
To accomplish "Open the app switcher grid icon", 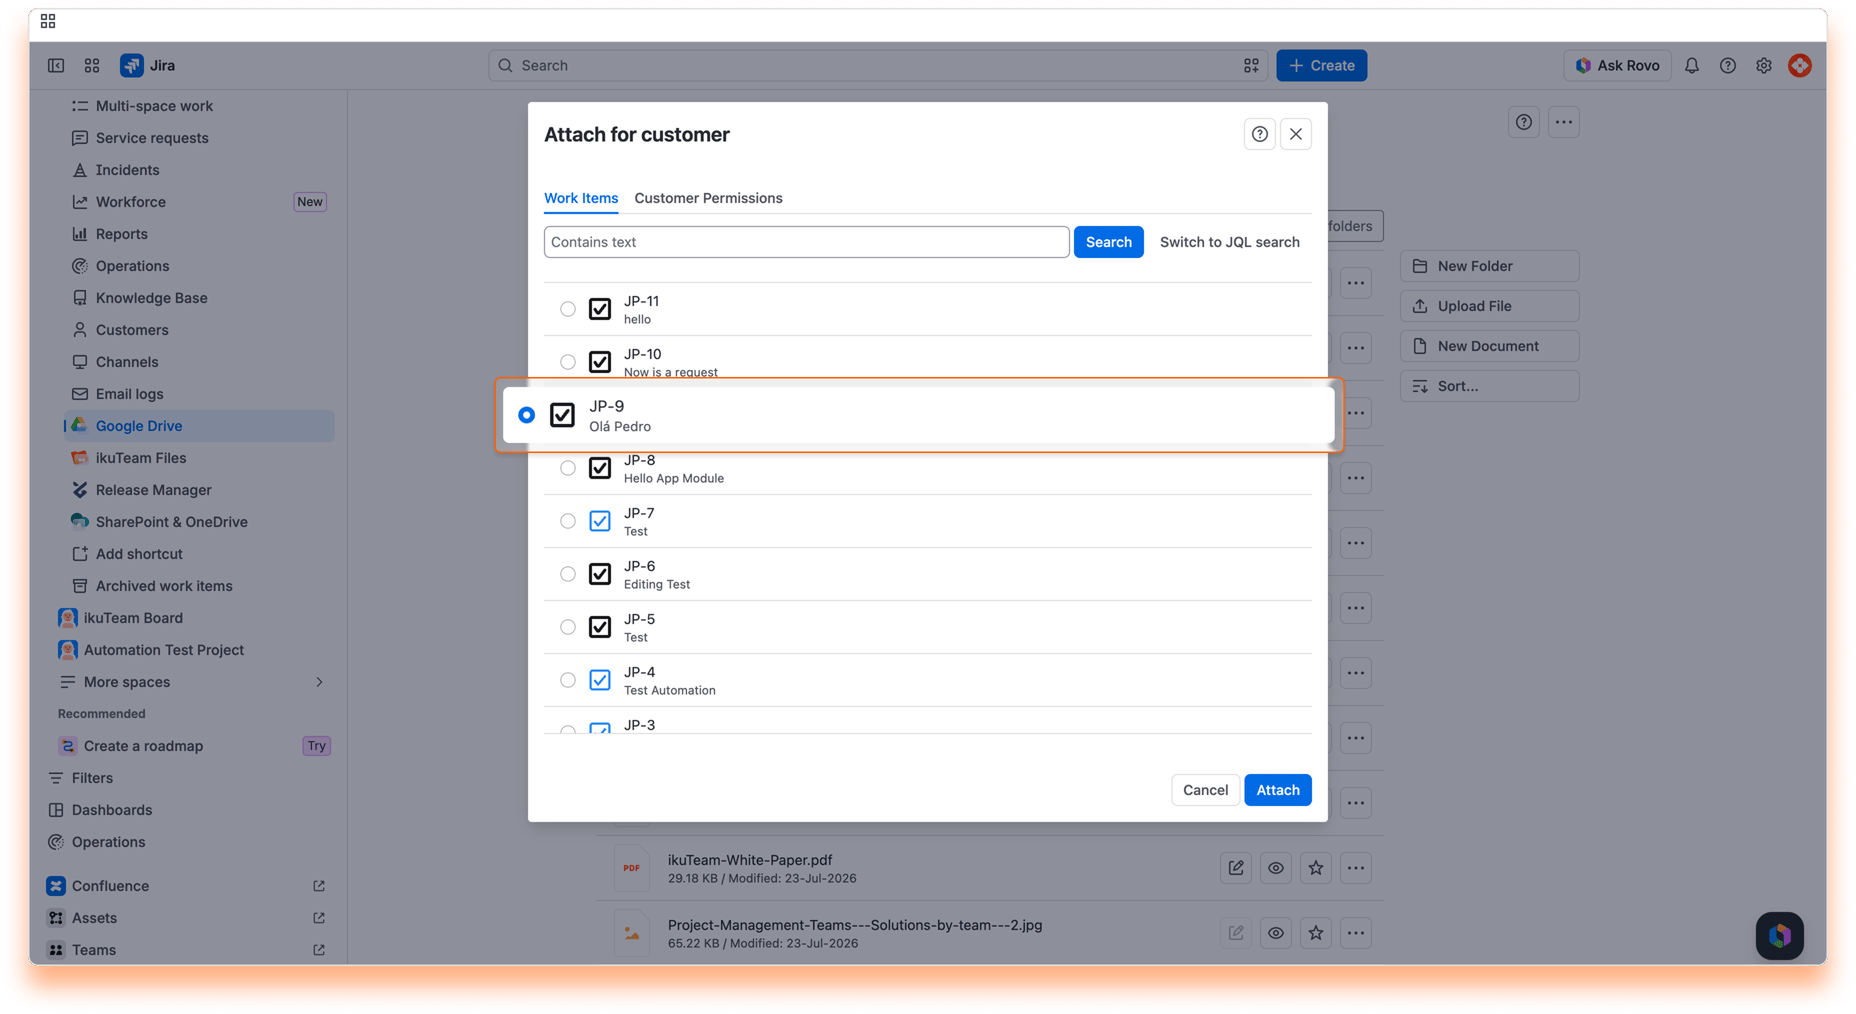I will coord(92,65).
